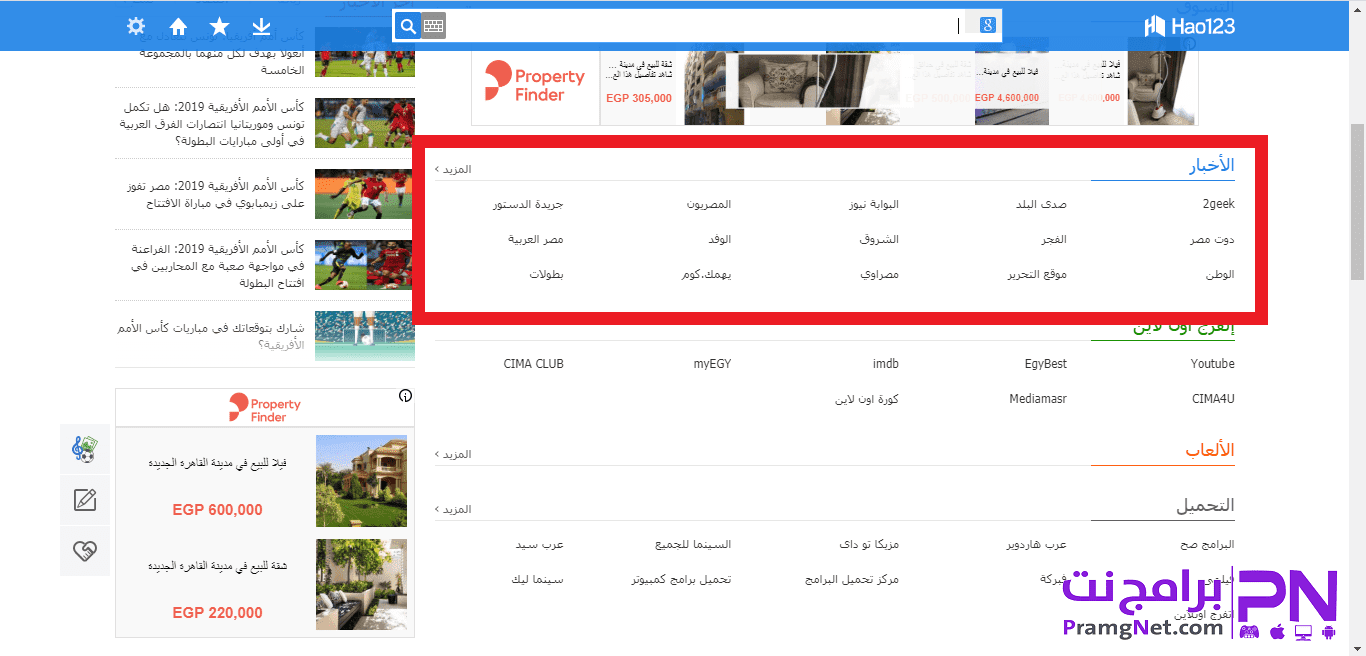
Task: Open مصراوي news link
Action: (879, 274)
